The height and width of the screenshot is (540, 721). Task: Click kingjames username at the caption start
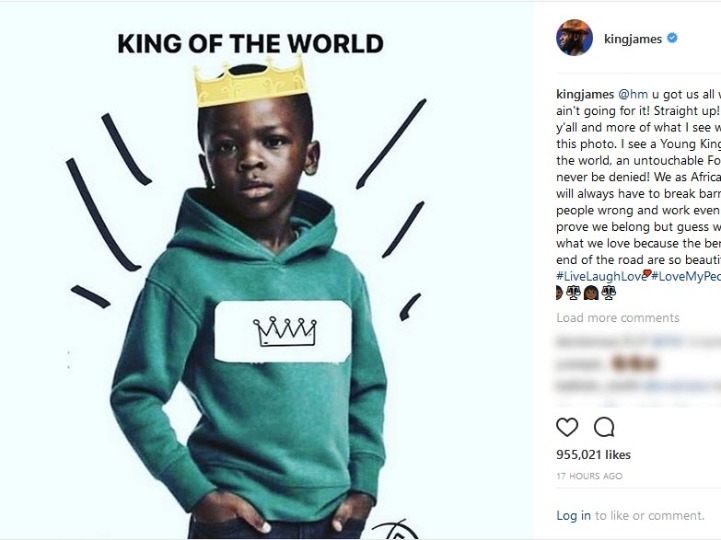[585, 95]
